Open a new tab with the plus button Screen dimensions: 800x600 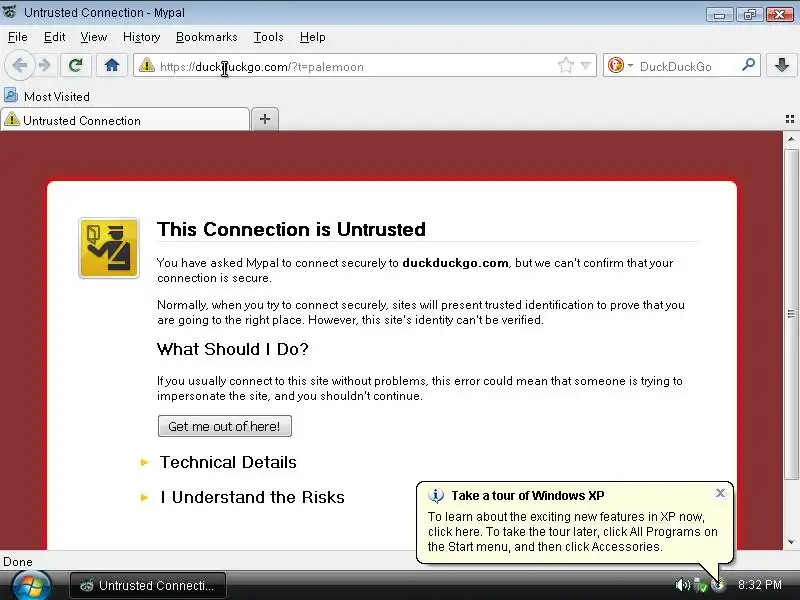265,119
